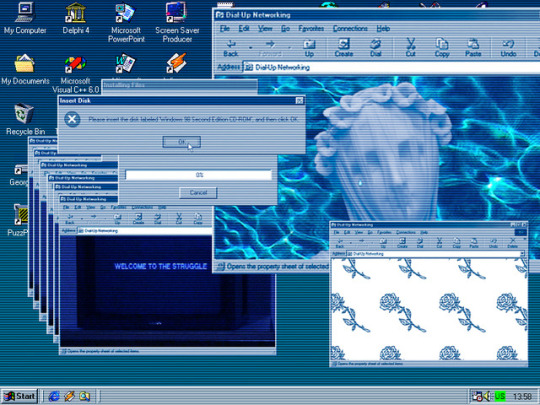Screen dimensions: 540x405
Task: Launch the Microsoft PowerPoint desktop shortcut
Action: tap(126, 22)
